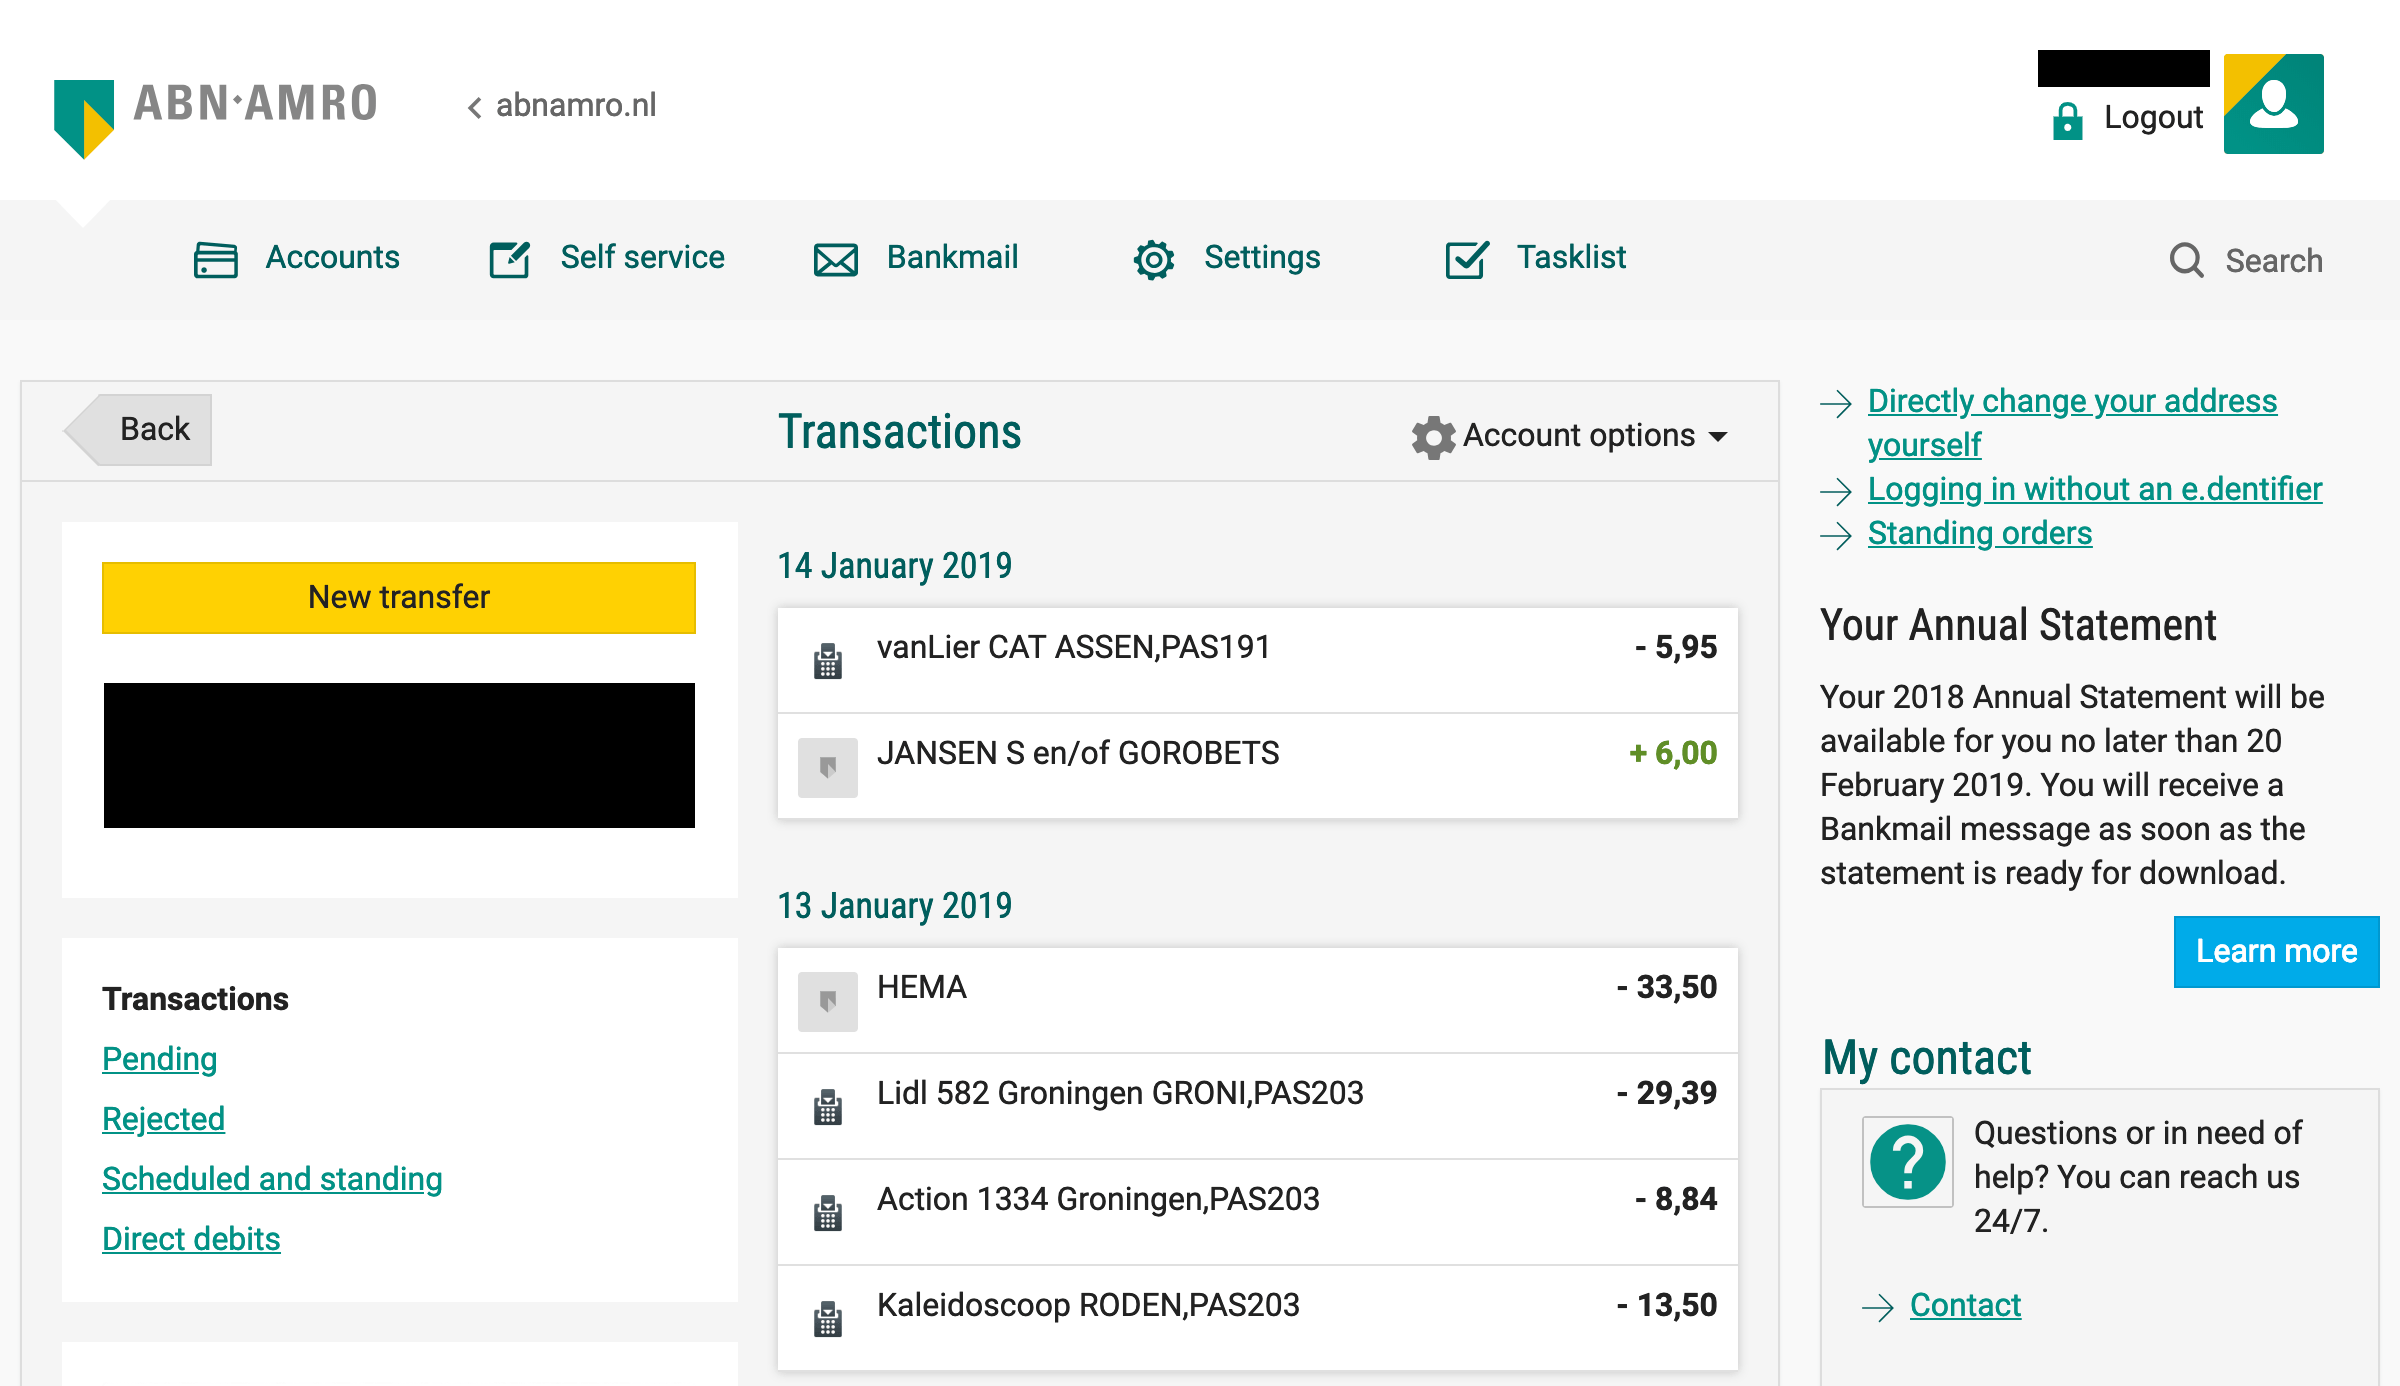
Task: Click the 13 January 2019 date heading
Action: tap(895, 906)
